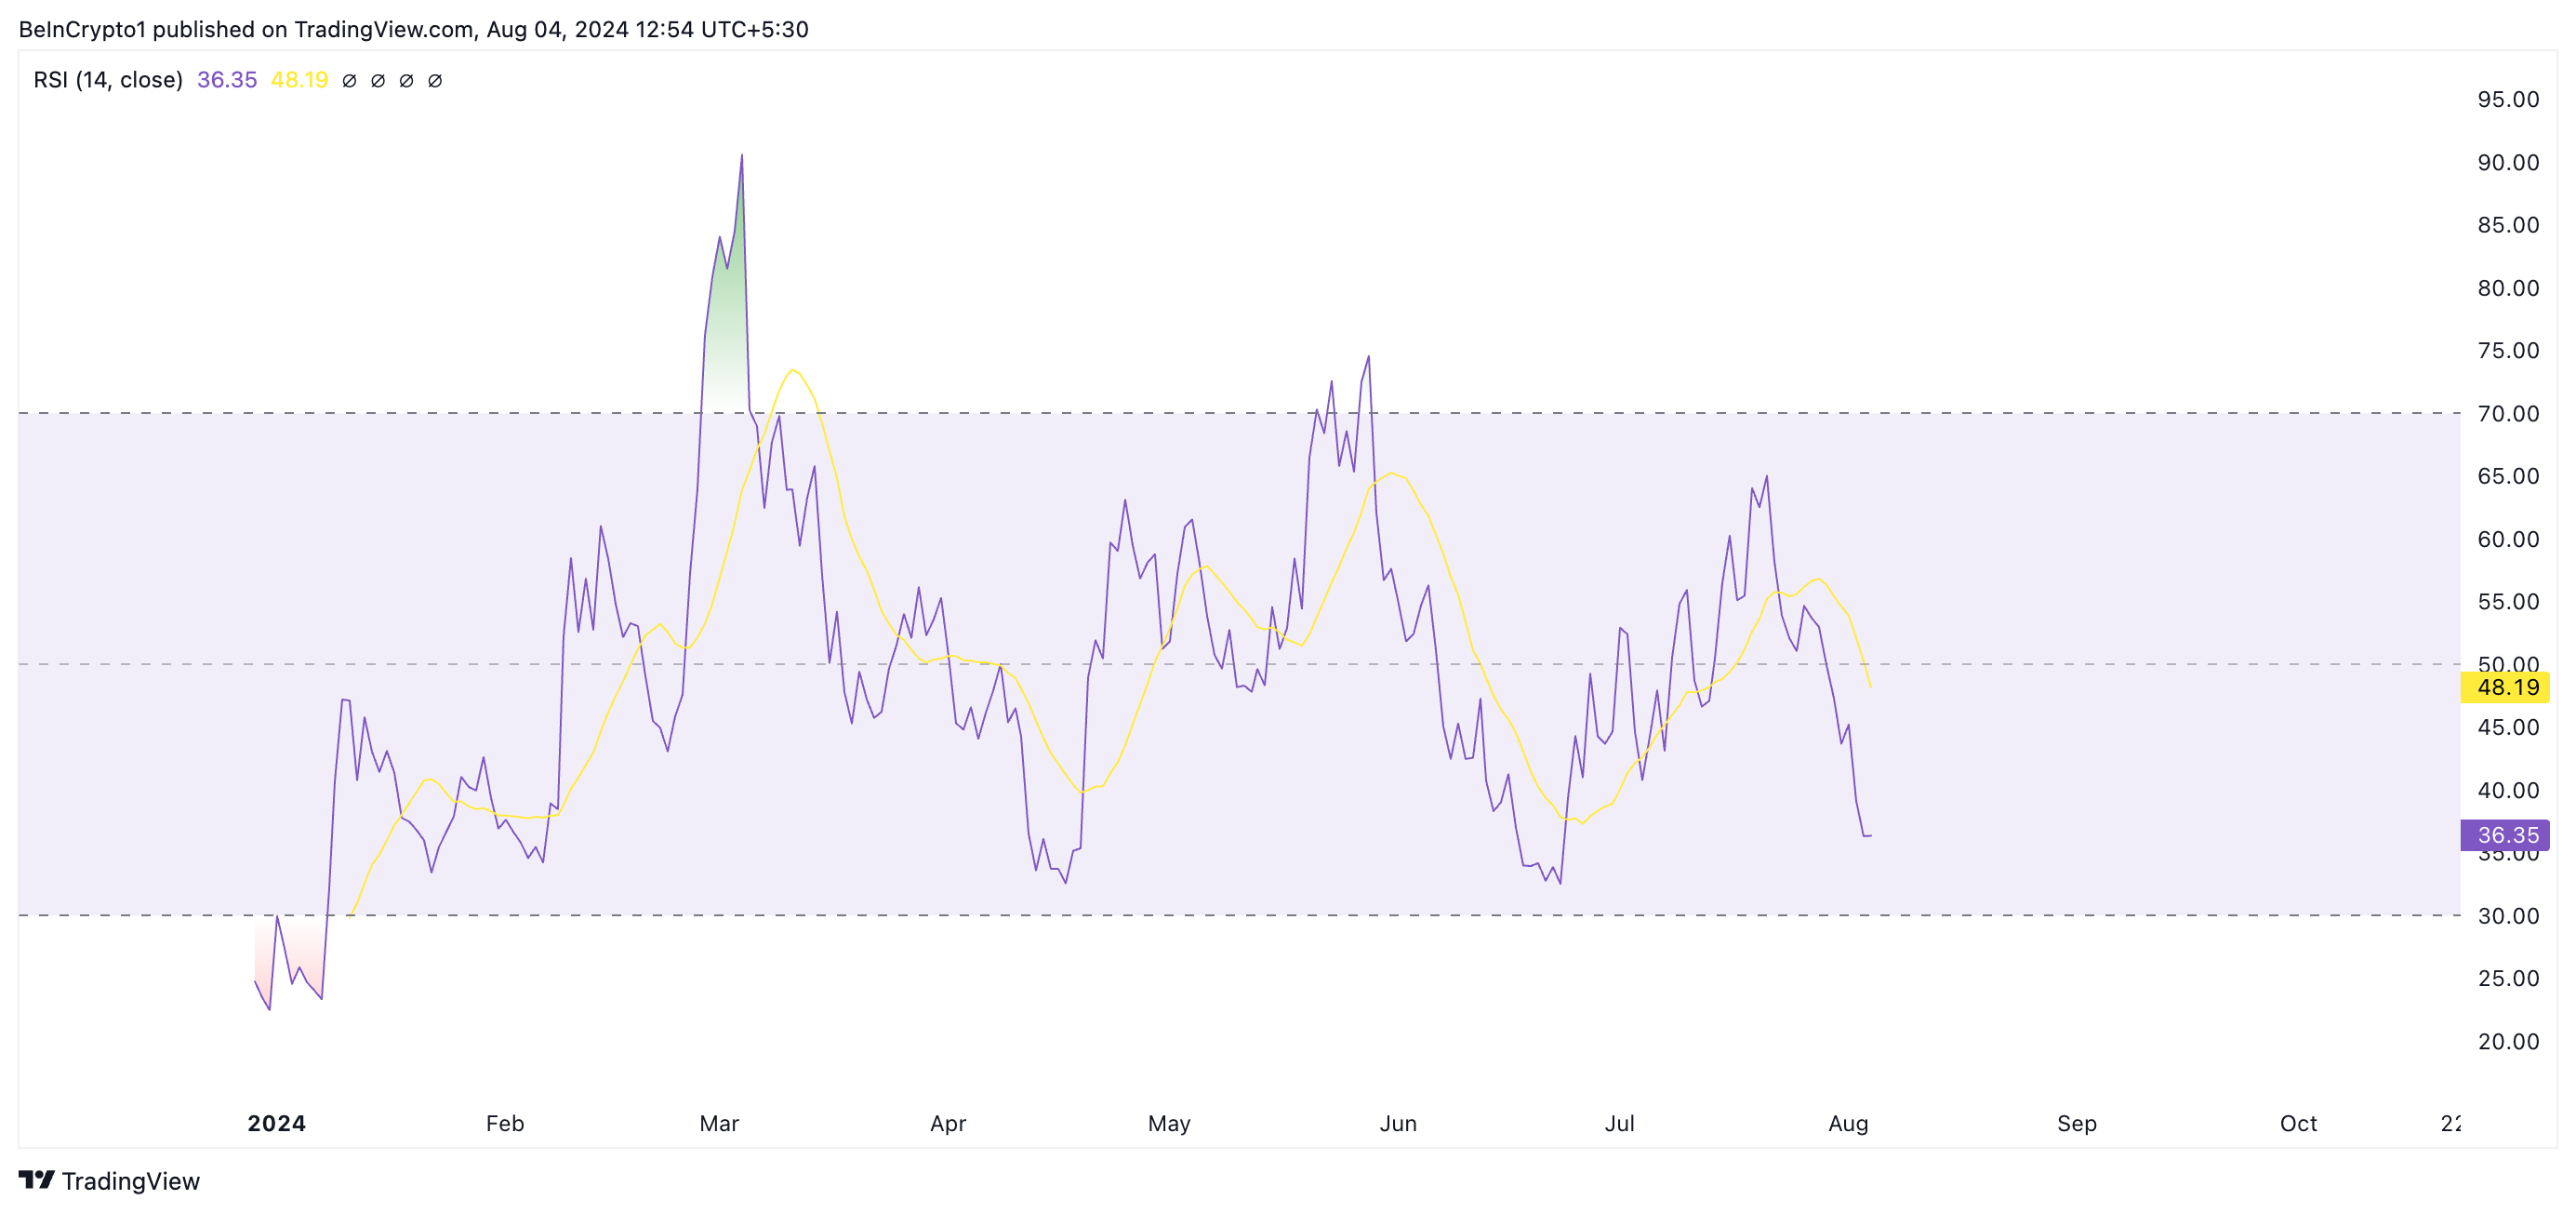Click the Oct label on time axis

[x=2298, y=1123]
